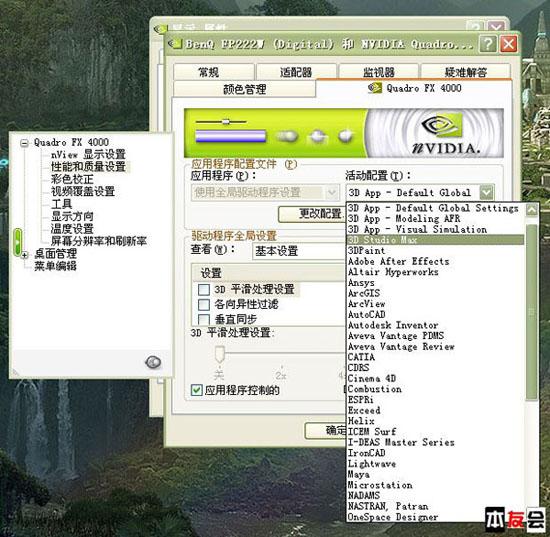Click the 3D smoothing slider thumb
The height and width of the screenshot is (537, 550).
click(220, 354)
